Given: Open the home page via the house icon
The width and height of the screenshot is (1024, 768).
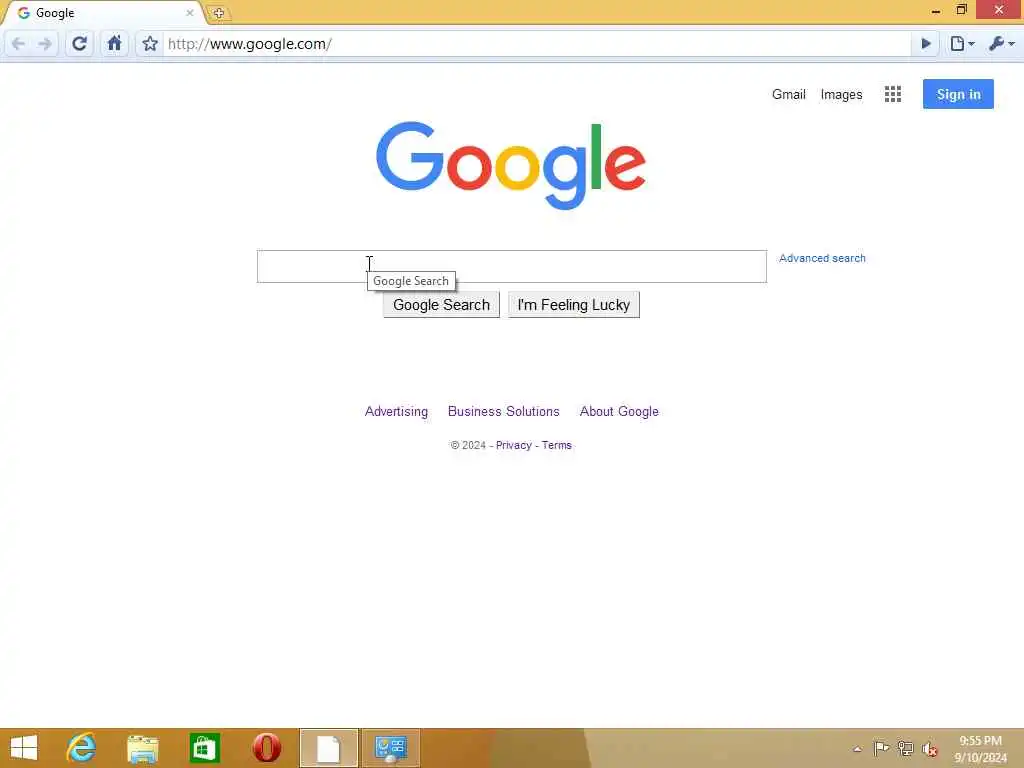Looking at the screenshot, I should (114, 44).
